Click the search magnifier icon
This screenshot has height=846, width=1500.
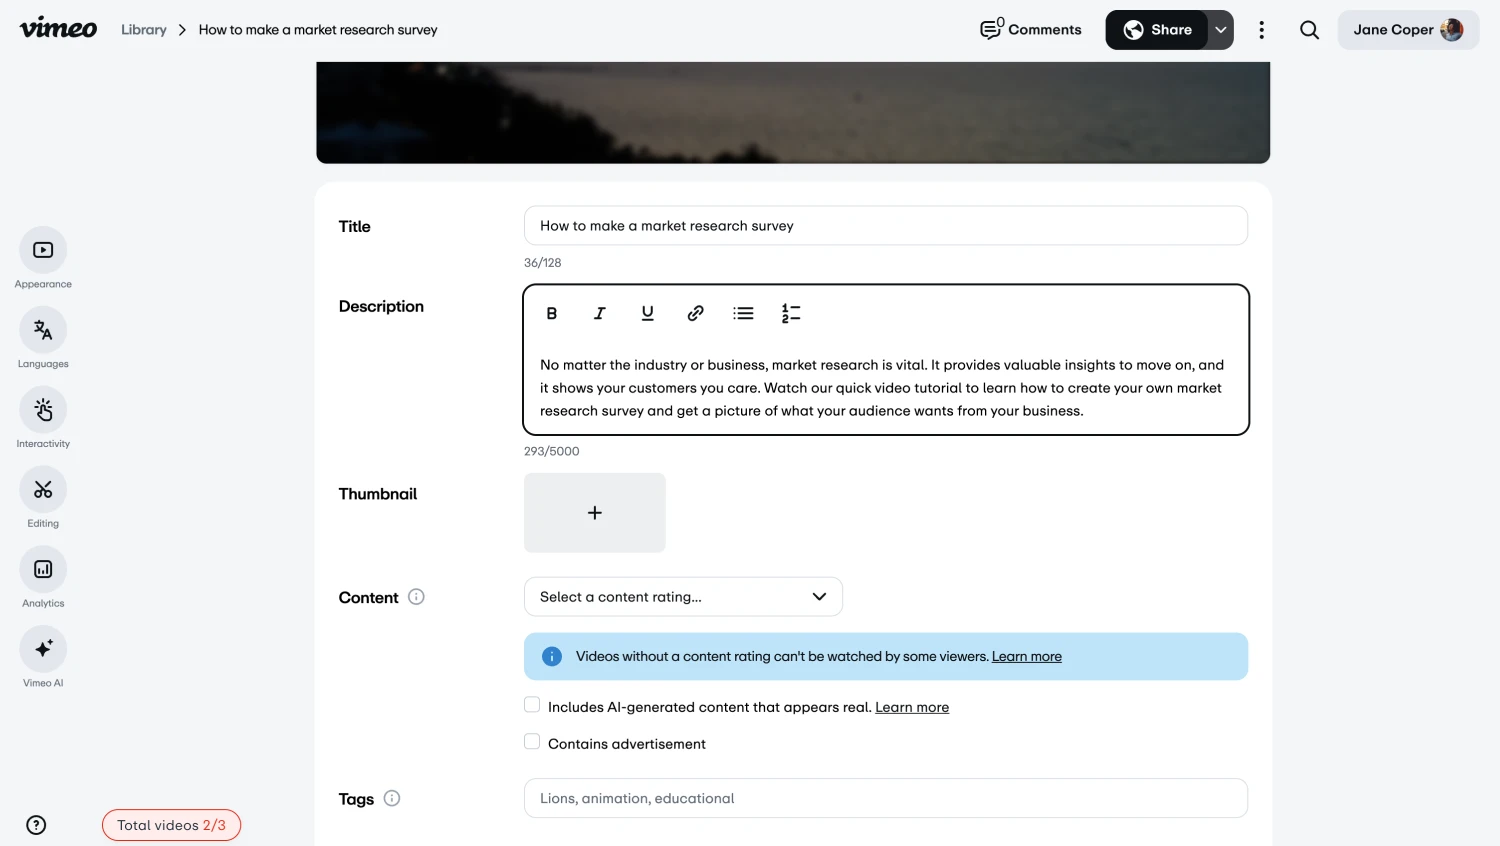[x=1309, y=30]
